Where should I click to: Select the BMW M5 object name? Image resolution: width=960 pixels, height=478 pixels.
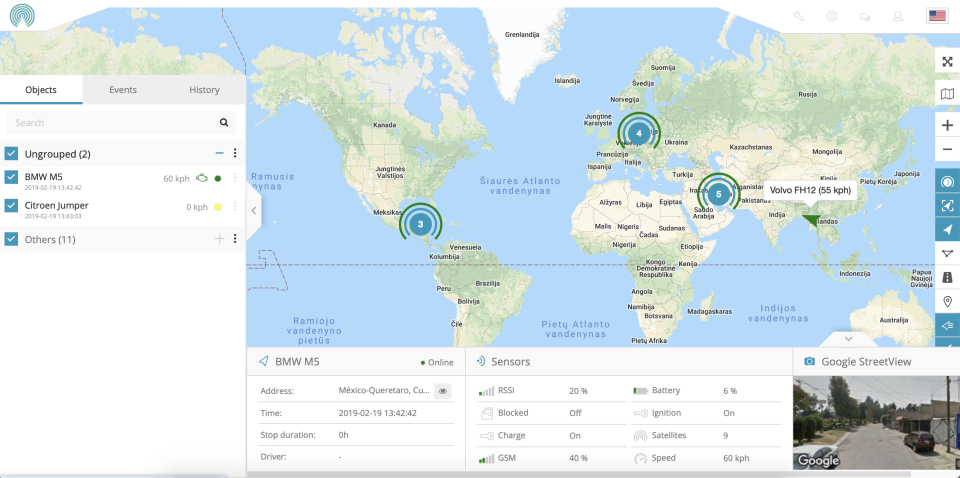click(x=43, y=176)
